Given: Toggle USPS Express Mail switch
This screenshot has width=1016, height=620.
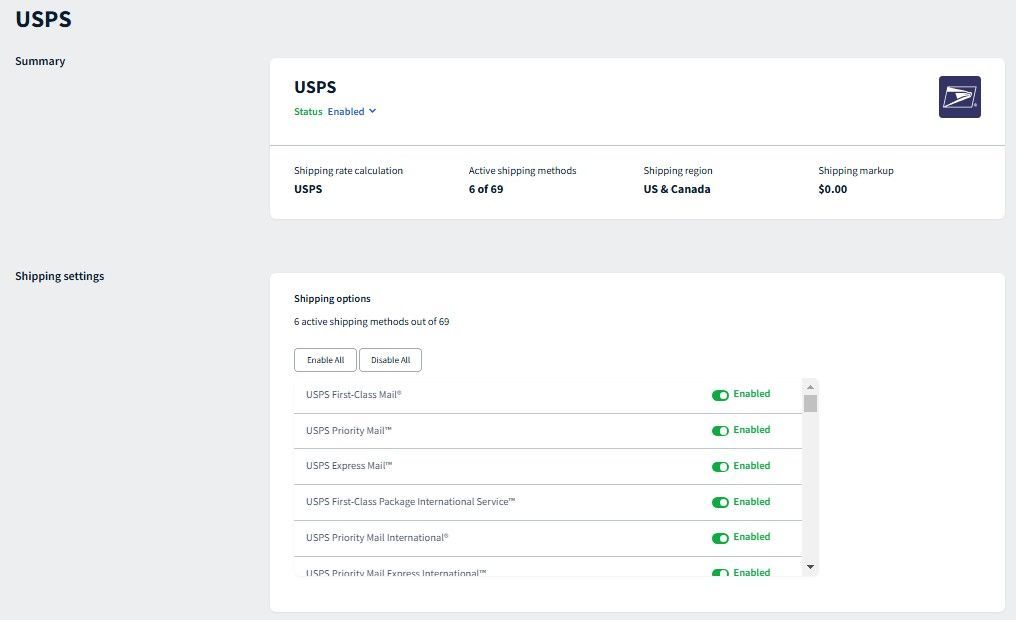Looking at the screenshot, I should point(720,466).
